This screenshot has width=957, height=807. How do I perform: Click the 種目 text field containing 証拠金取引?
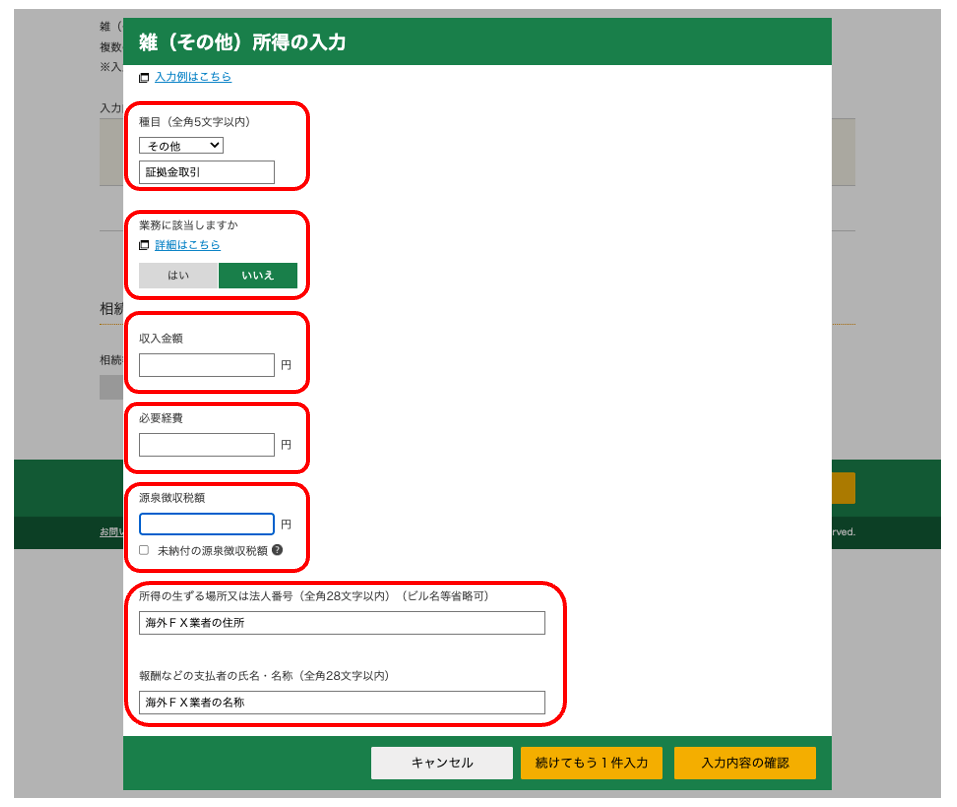[x=206, y=173]
